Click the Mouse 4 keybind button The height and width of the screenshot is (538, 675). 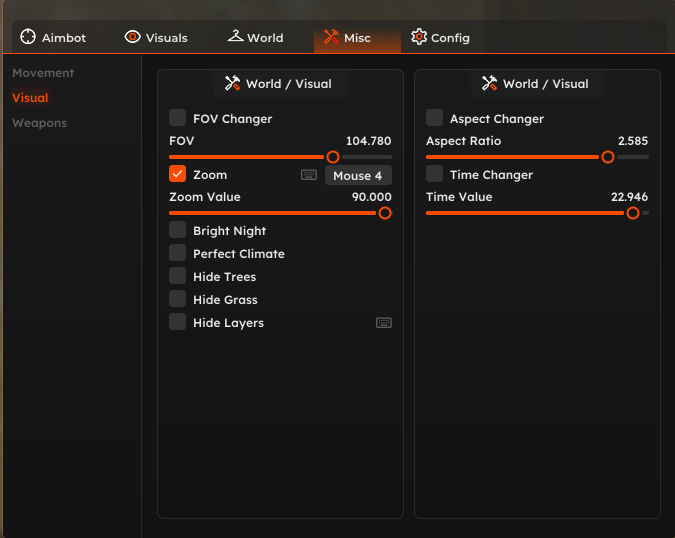pos(358,176)
